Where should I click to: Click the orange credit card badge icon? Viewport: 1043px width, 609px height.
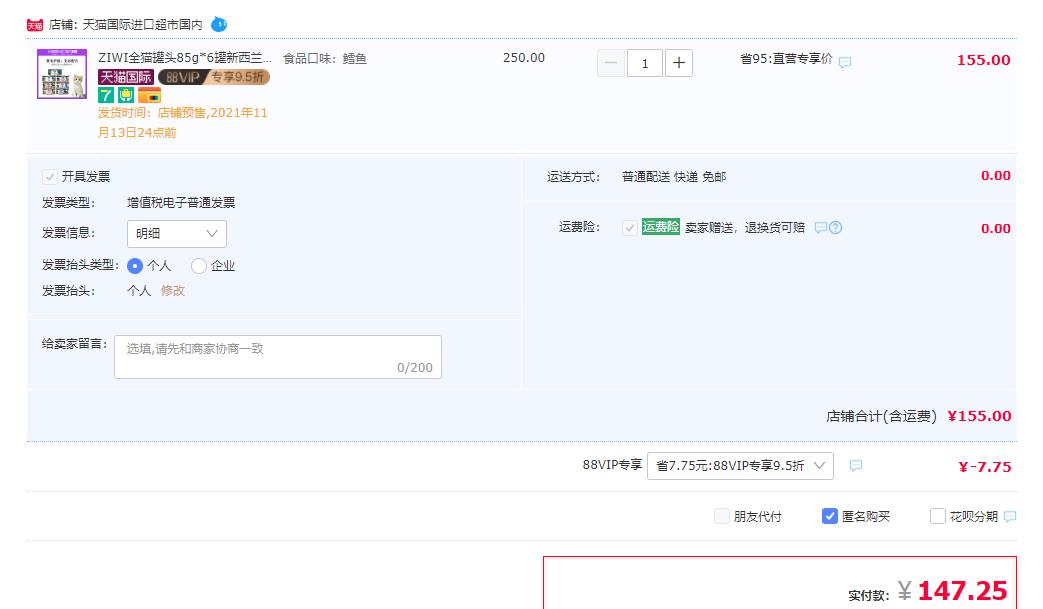[x=149, y=95]
